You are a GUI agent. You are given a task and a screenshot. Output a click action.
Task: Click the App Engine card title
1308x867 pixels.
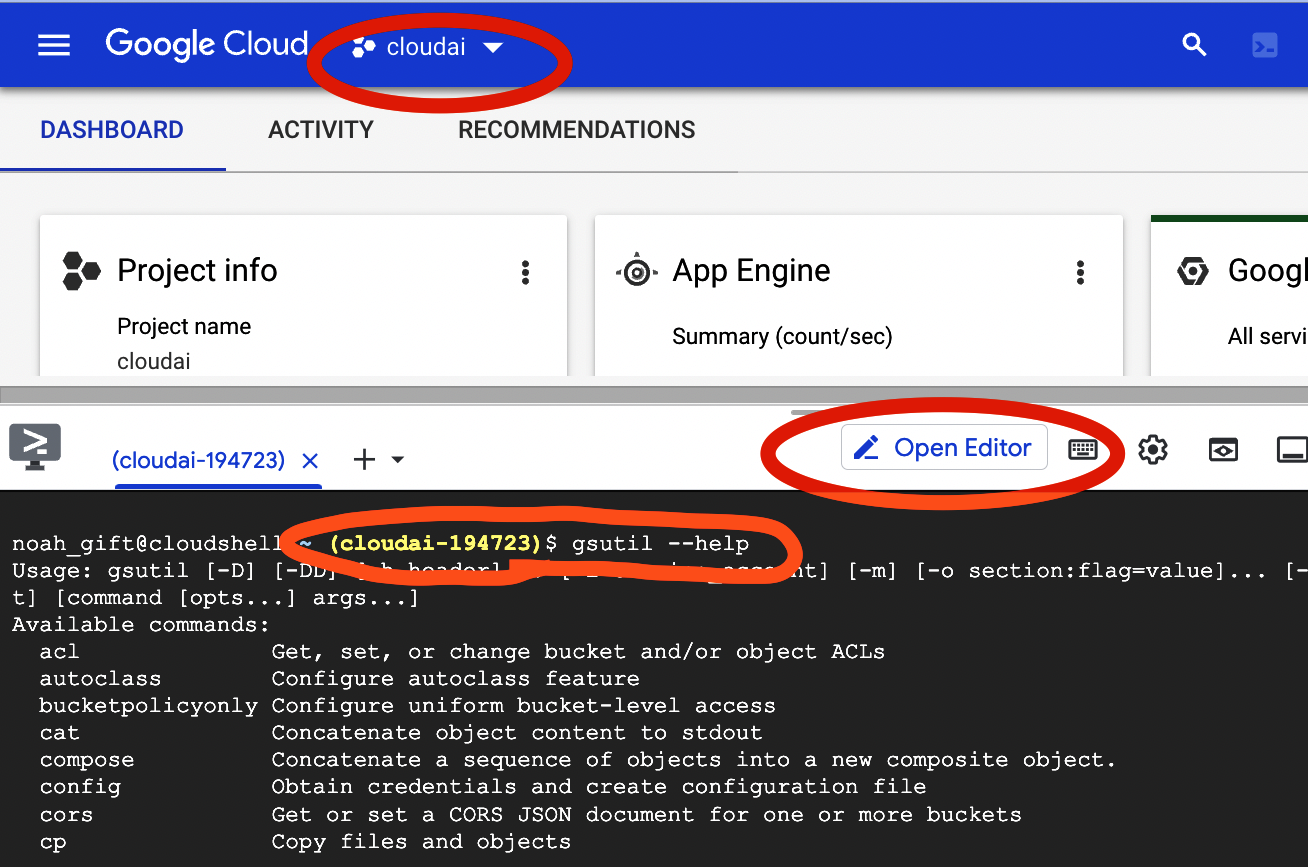point(752,271)
